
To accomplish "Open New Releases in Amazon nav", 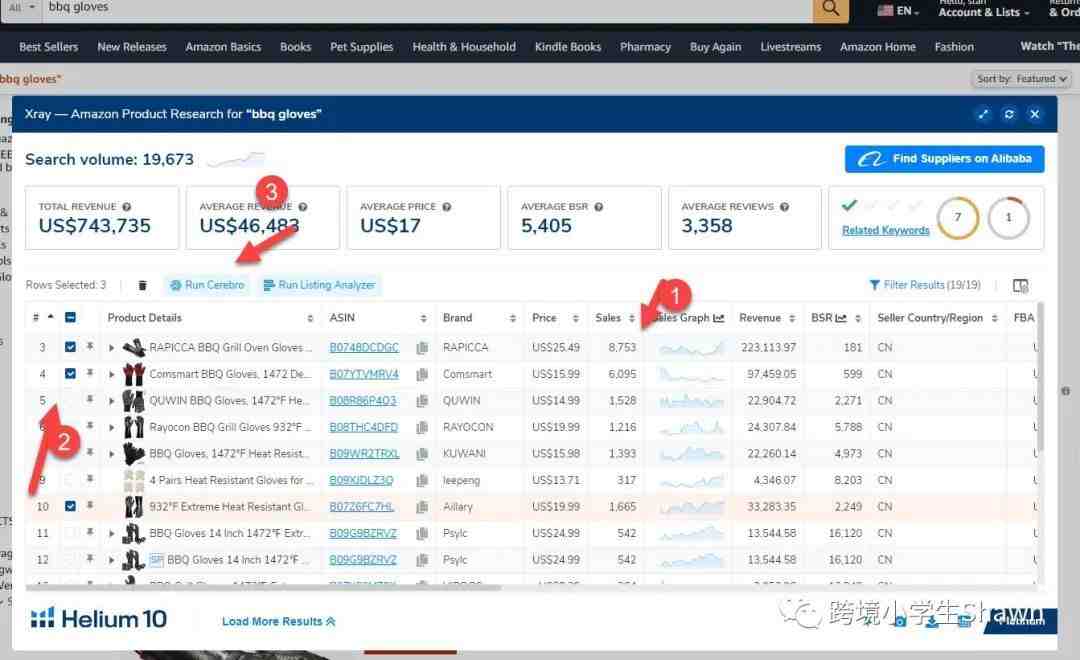I will [132, 47].
